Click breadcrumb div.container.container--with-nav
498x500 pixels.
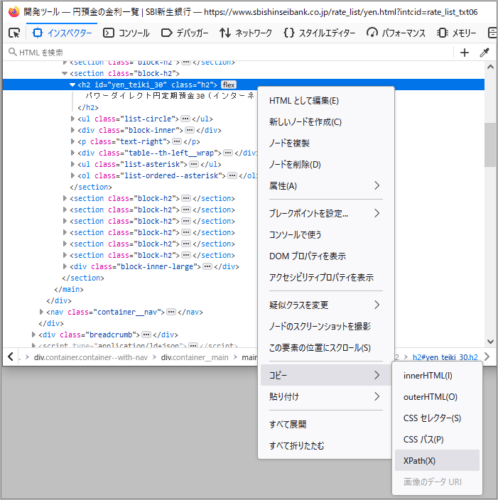pyautogui.click(x=91, y=357)
